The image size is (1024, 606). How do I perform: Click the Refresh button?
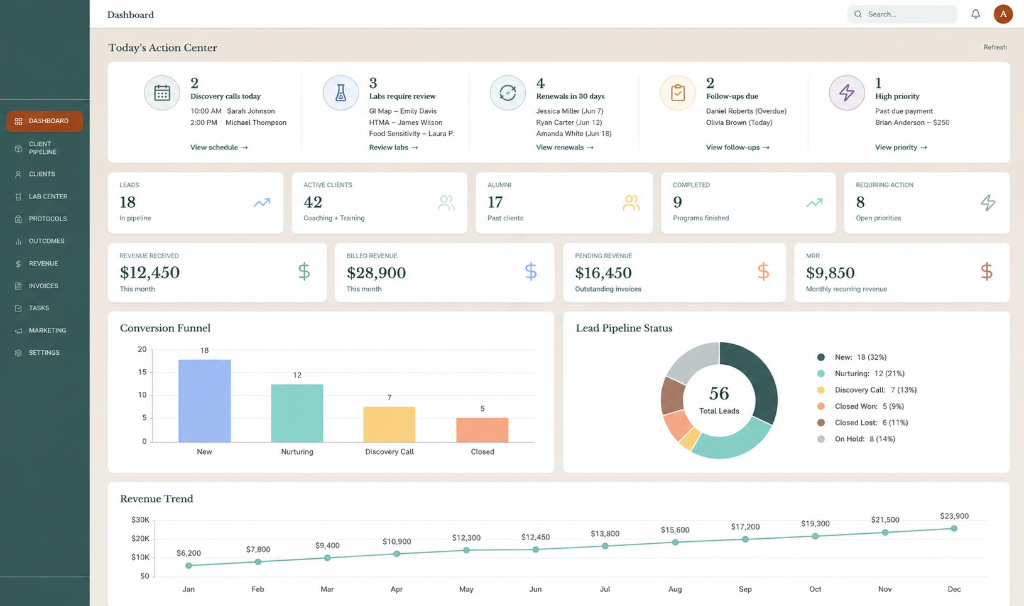coord(995,47)
